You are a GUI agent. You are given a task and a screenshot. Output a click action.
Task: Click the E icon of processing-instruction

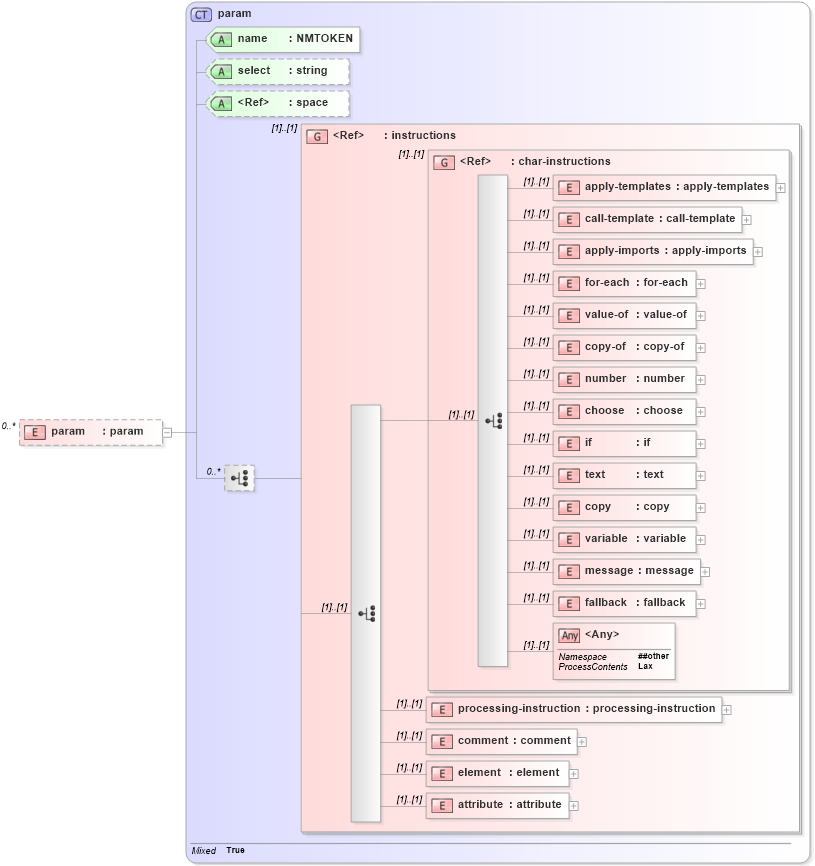pyautogui.click(x=441, y=709)
